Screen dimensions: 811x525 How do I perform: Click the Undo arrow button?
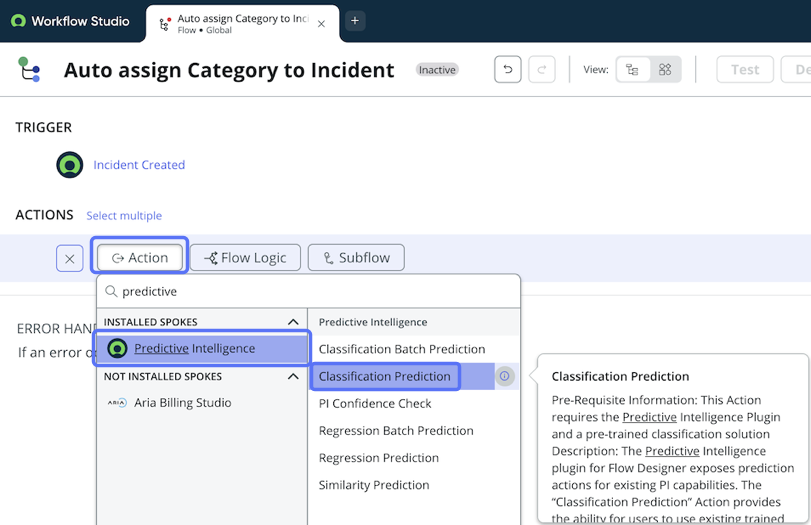click(507, 69)
